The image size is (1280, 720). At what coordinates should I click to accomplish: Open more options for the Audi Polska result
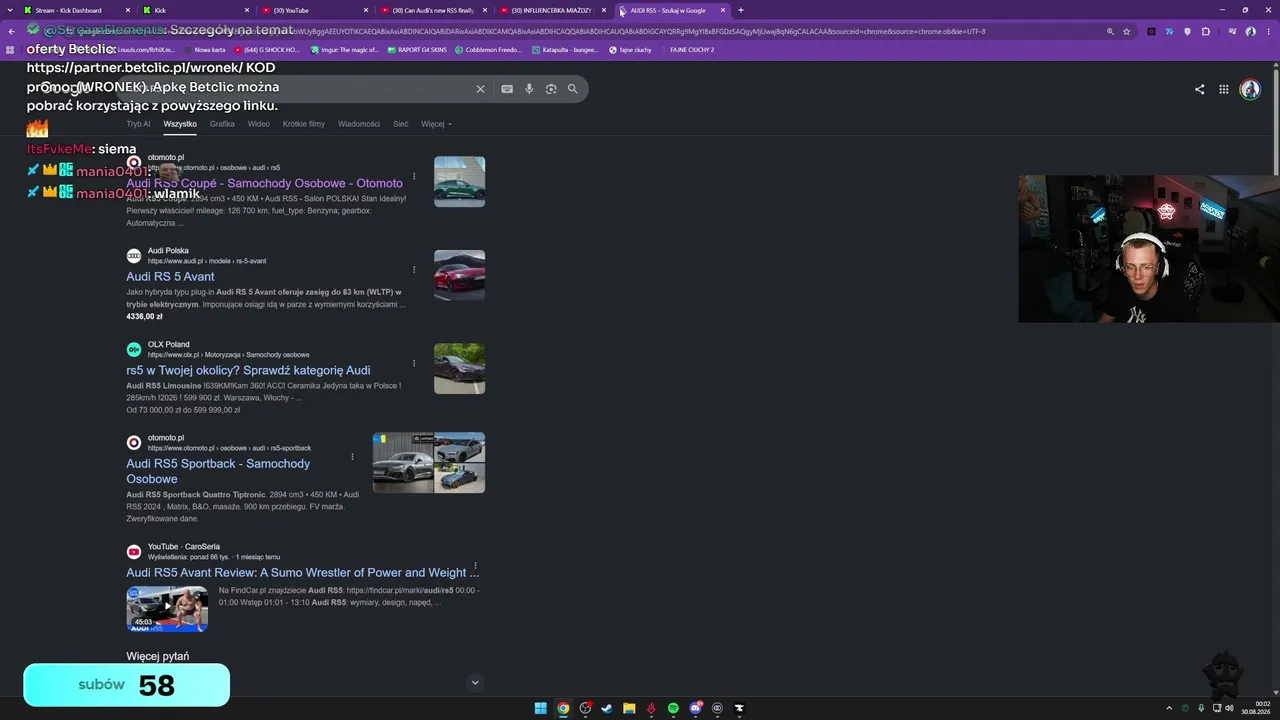click(414, 269)
